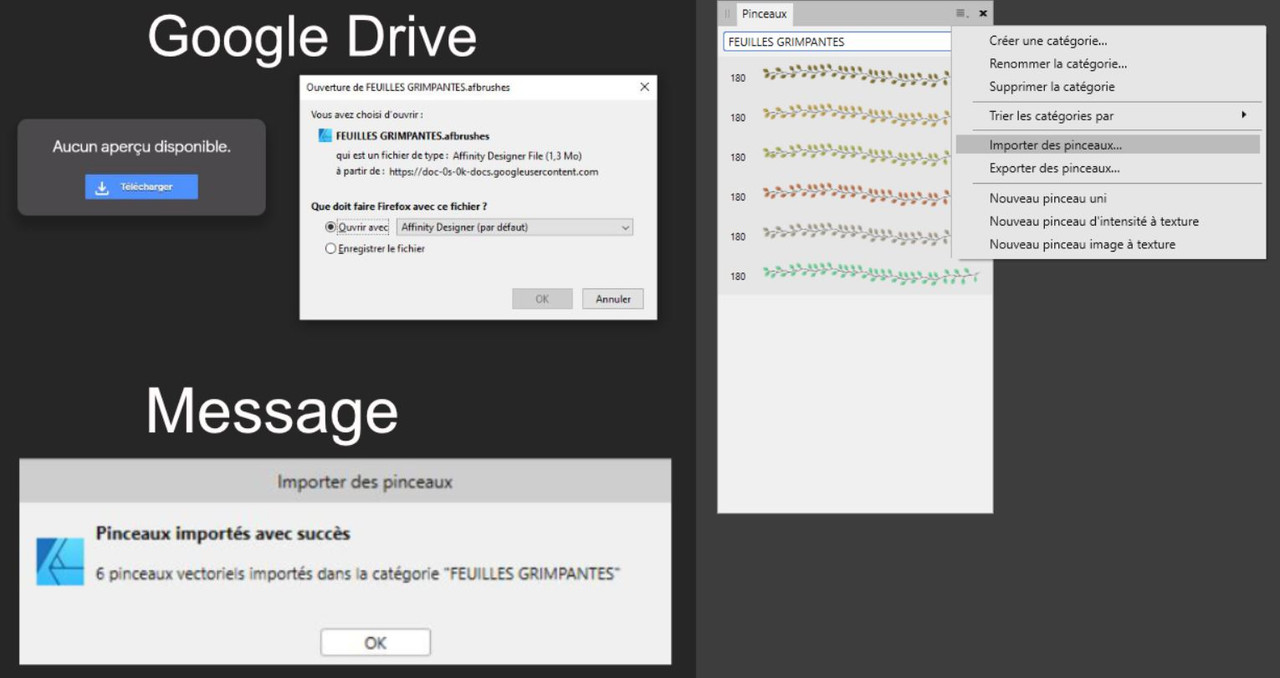Click the Affinity Designer logo in message
The image size is (1280, 678).
[60, 561]
